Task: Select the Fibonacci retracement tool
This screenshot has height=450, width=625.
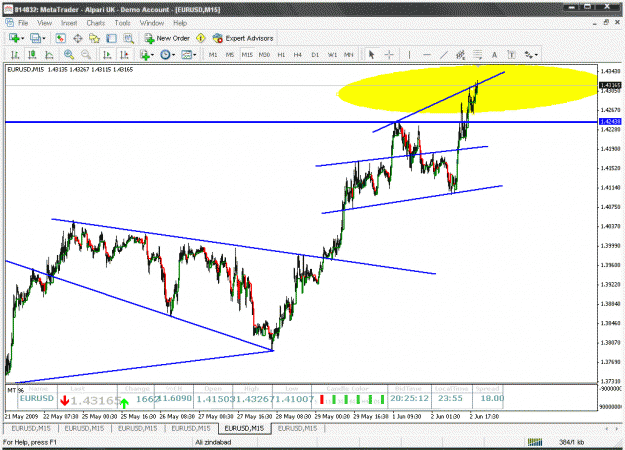Action: (x=478, y=55)
